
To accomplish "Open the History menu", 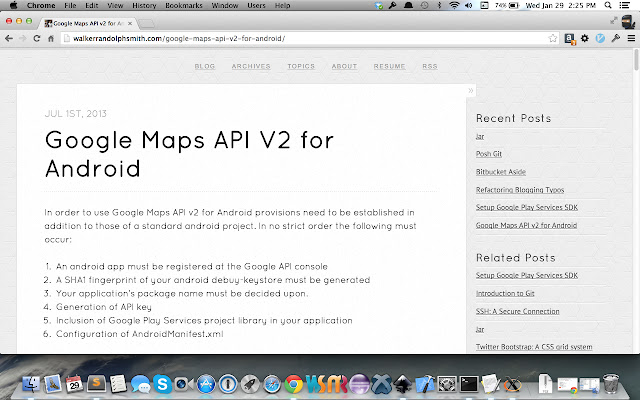I will (x=144, y=5).
